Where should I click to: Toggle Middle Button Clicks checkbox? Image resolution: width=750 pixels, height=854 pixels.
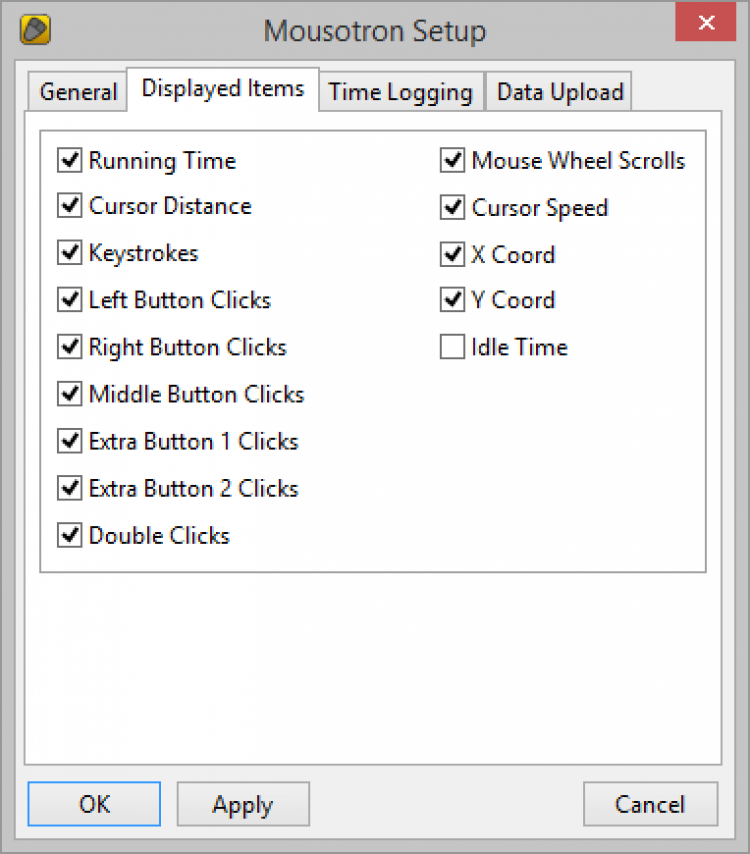pyautogui.click(x=70, y=395)
